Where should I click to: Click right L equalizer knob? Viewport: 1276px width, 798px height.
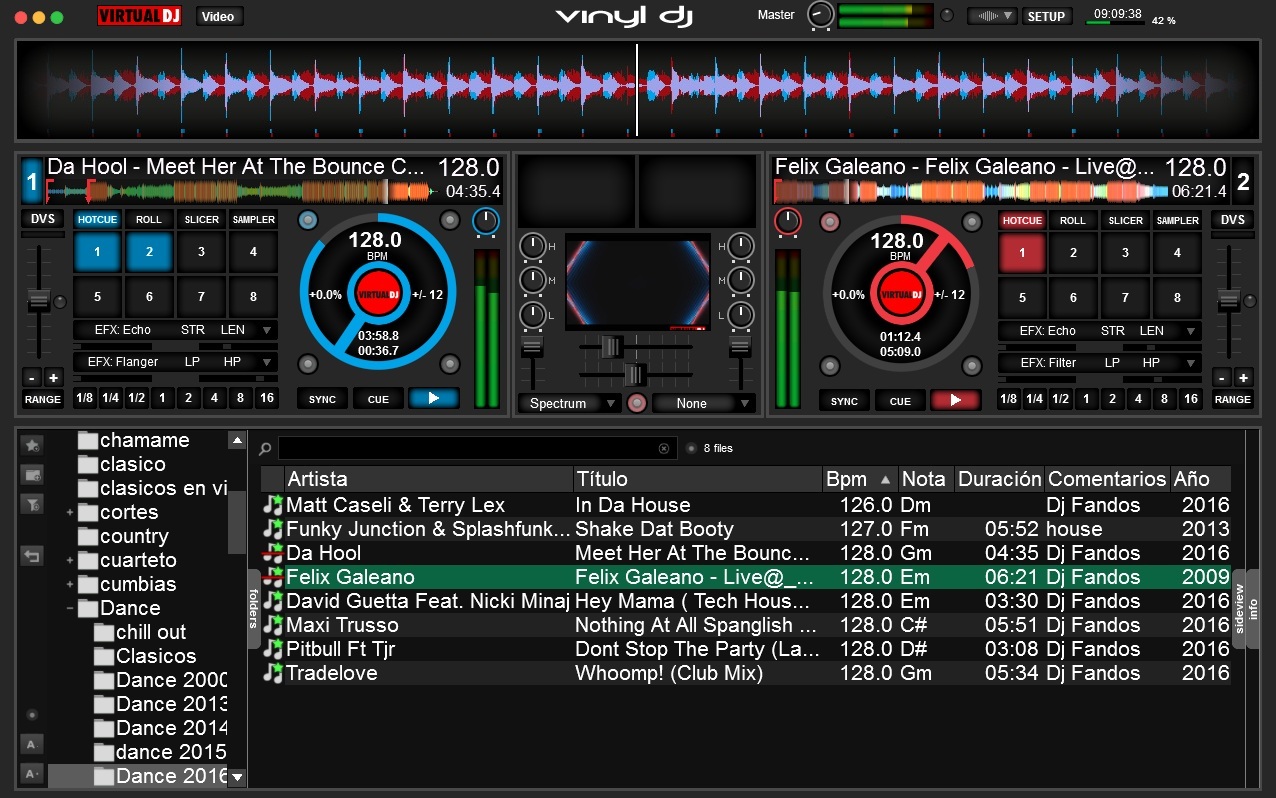(741, 316)
